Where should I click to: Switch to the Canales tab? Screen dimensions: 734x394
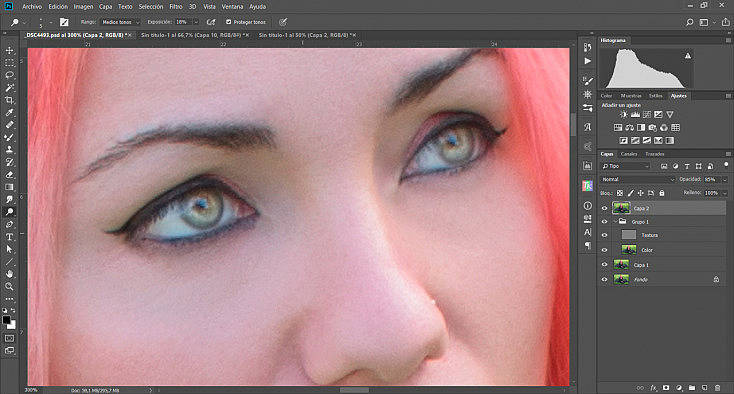point(629,154)
